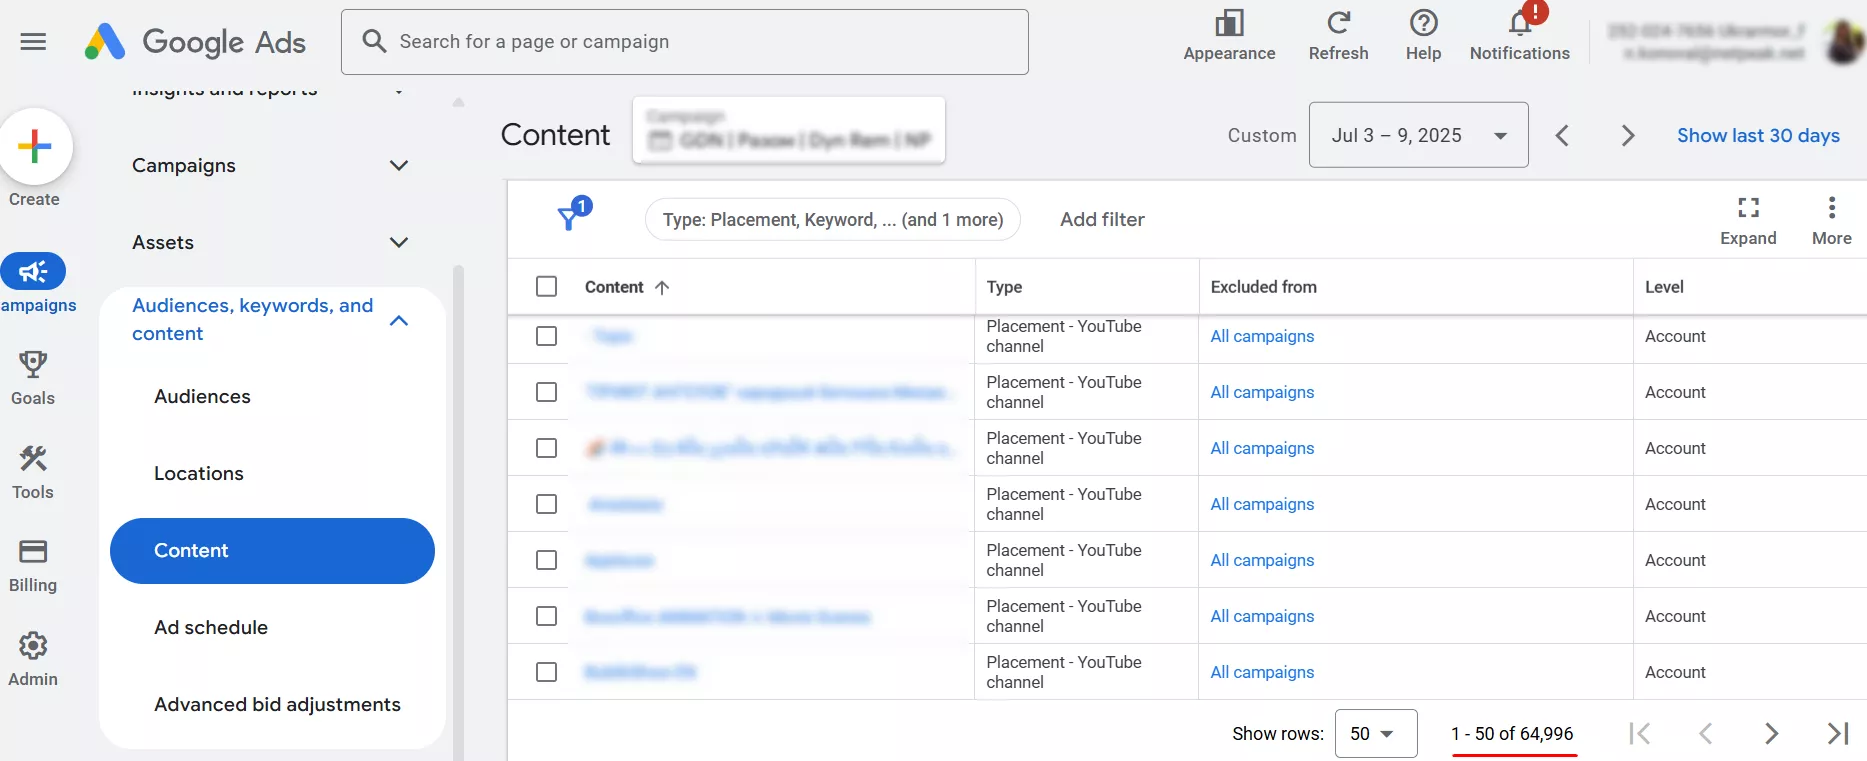1867x761 pixels.
Task: Click the search field for campaigns
Action: [684, 42]
